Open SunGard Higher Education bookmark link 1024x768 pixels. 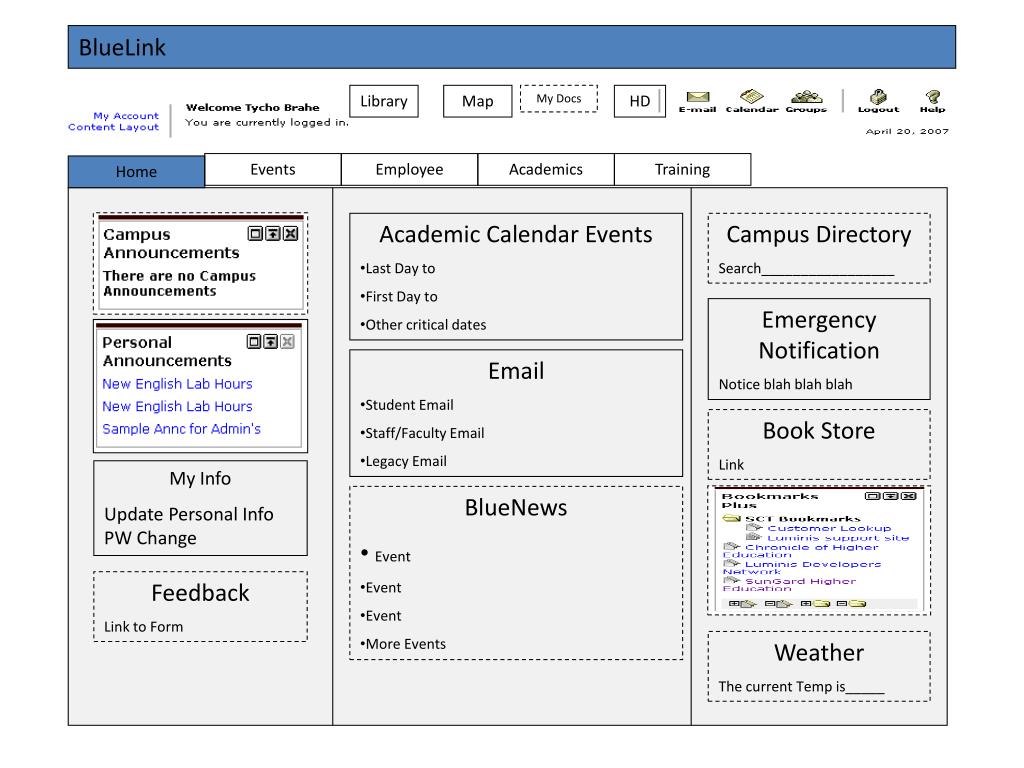coord(789,584)
